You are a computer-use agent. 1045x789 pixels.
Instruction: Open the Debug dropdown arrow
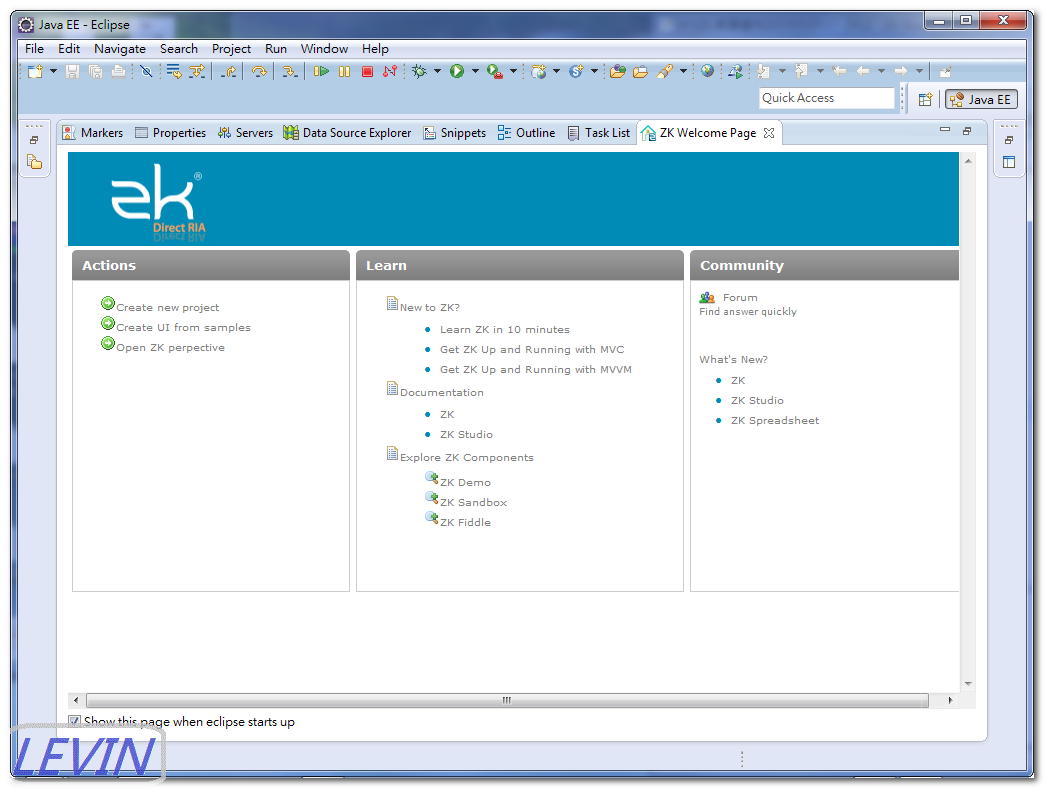coord(437,71)
